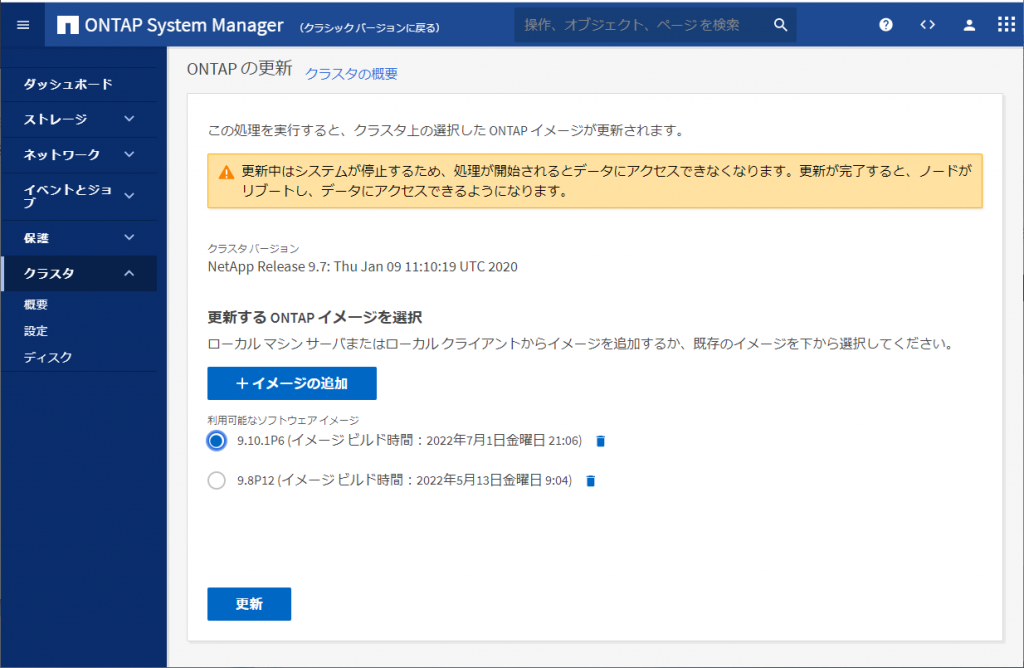Viewport: 1024px width, 668px height.
Task: Collapse the クラスタ menu chevron
Action: coord(129,273)
